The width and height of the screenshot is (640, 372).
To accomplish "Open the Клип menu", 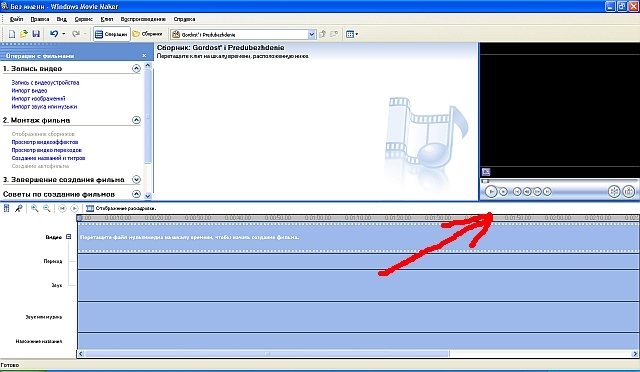I will (107, 19).
